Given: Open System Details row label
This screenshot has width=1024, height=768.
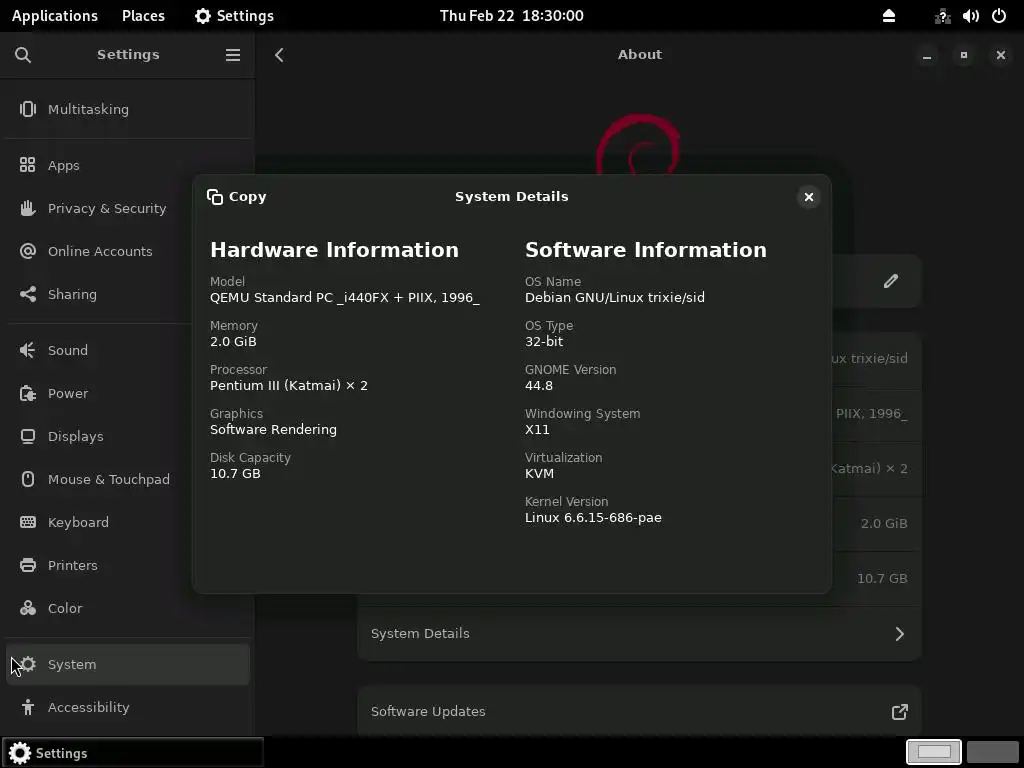Looking at the screenshot, I should click(x=420, y=633).
